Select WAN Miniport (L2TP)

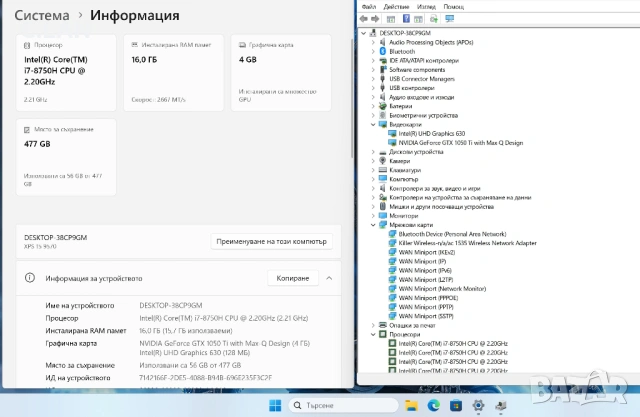point(426,279)
